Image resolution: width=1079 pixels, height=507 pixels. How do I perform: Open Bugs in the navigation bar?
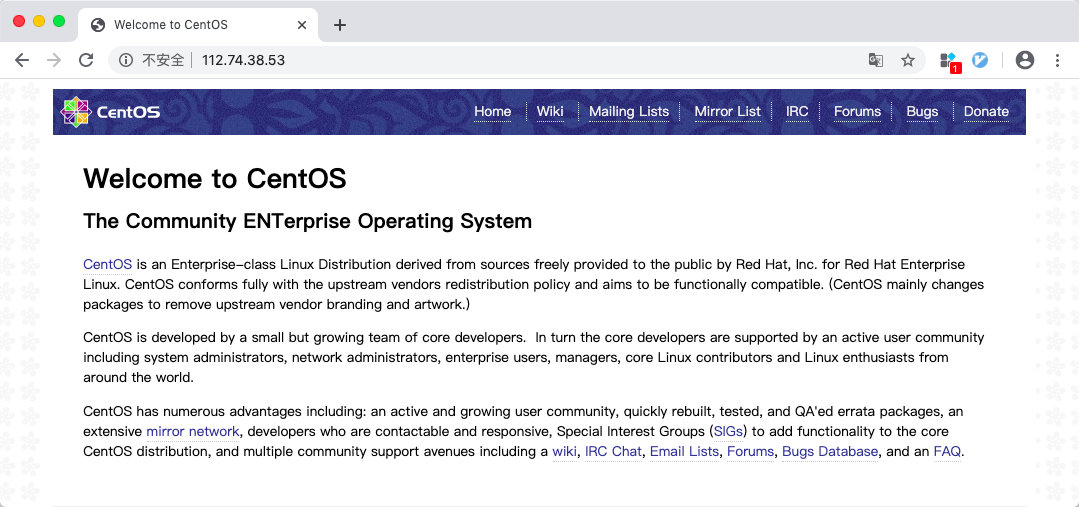(922, 111)
